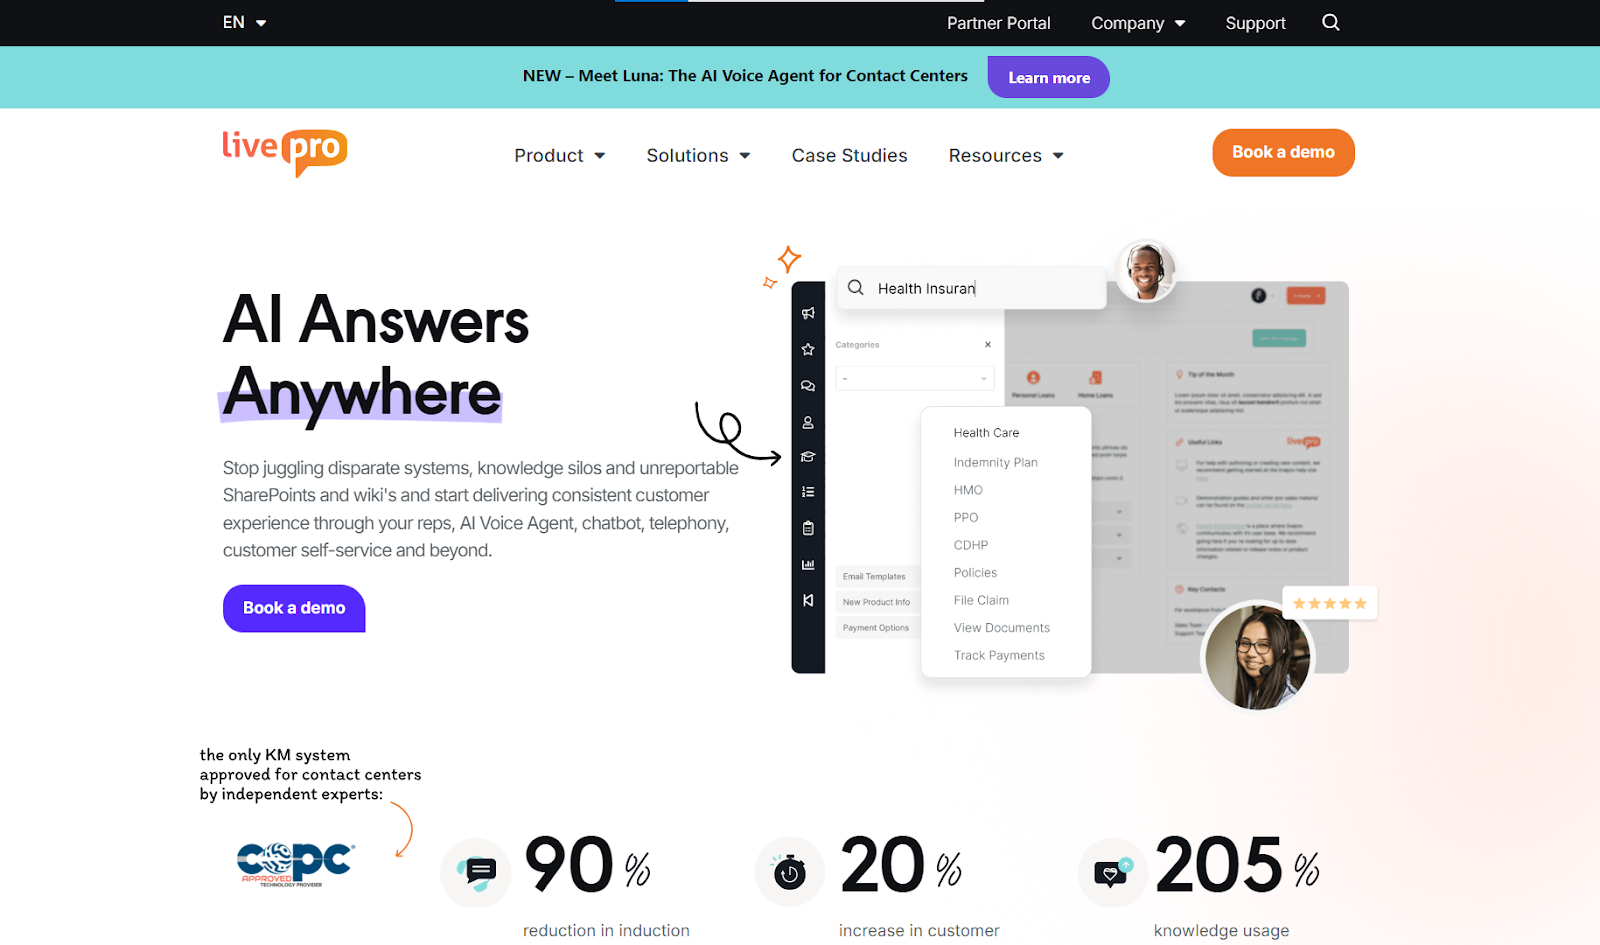
Task: Click the clipboard icon in mockup sidebar
Action: point(808,528)
